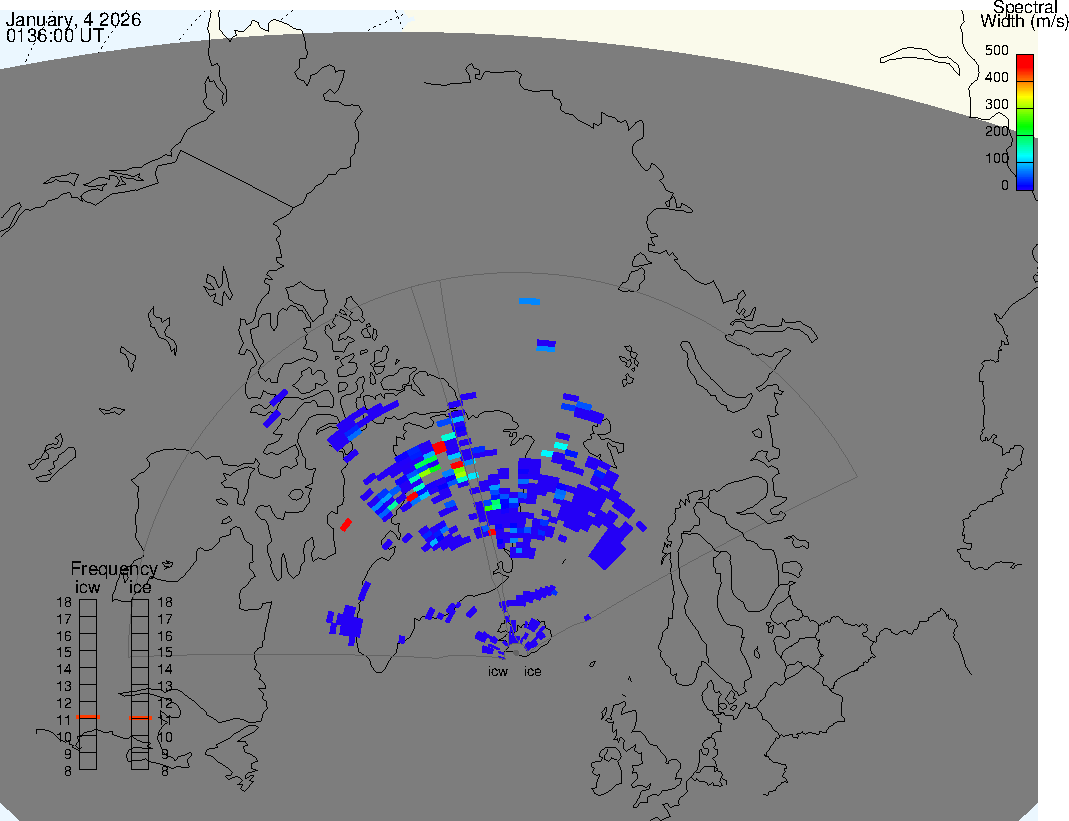The width and height of the screenshot is (1069, 821).
Task: Click the 16 label right of the ice bar
Action: [x=165, y=636]
